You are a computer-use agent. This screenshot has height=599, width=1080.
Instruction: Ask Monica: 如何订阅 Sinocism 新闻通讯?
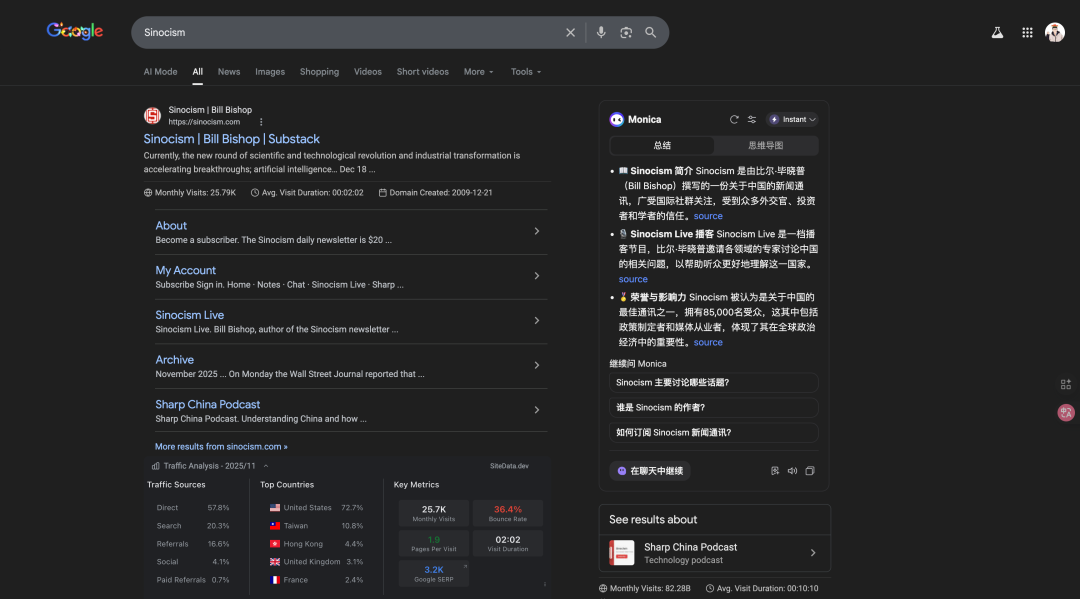(714, 432)
